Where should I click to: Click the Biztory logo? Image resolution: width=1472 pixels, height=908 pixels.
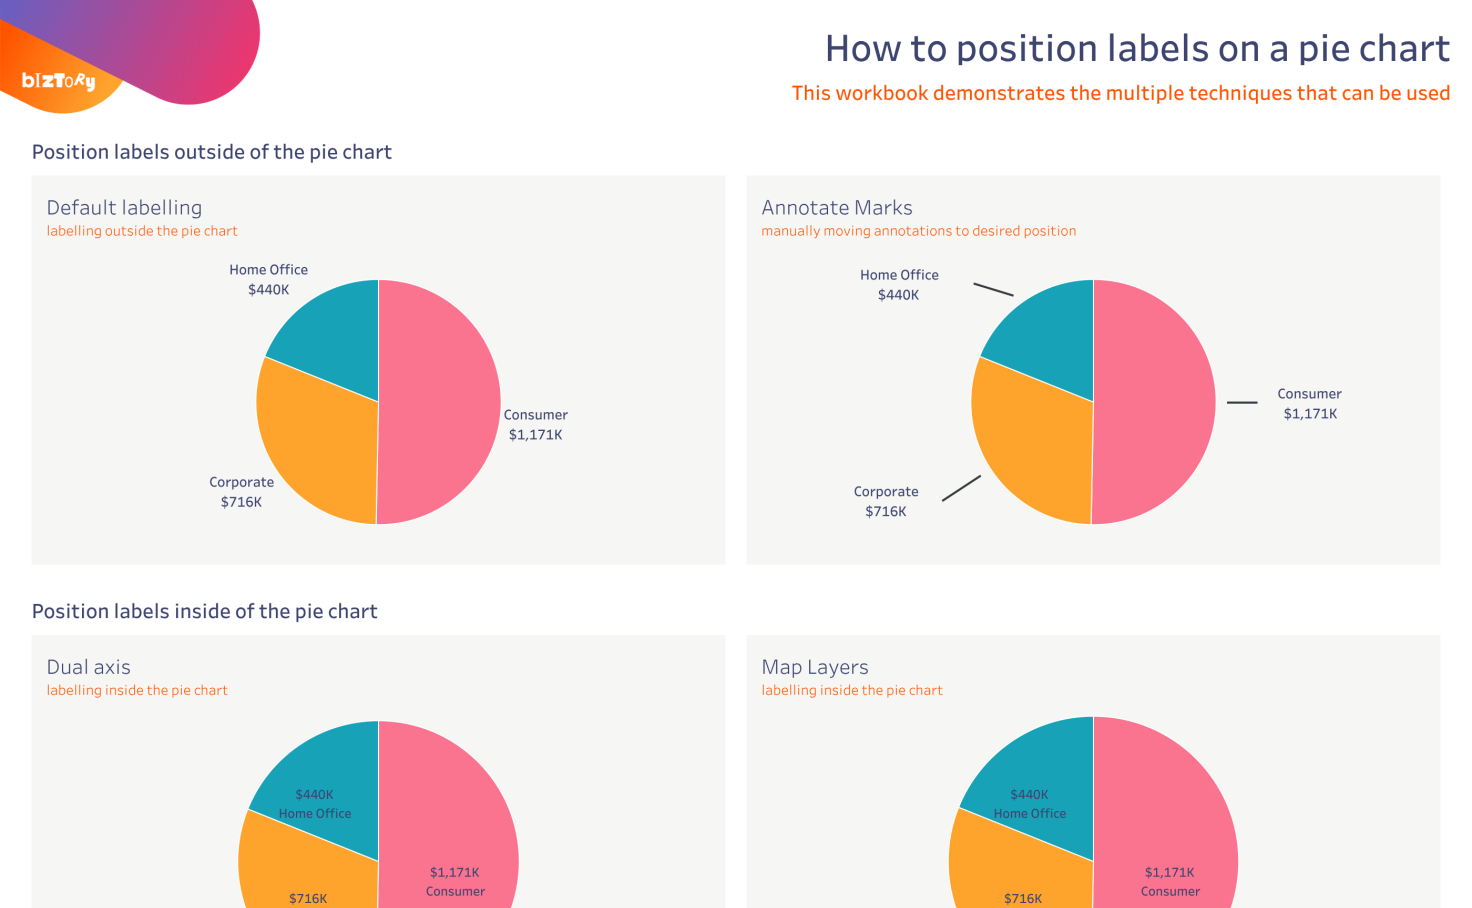click(x=58, y=80)
